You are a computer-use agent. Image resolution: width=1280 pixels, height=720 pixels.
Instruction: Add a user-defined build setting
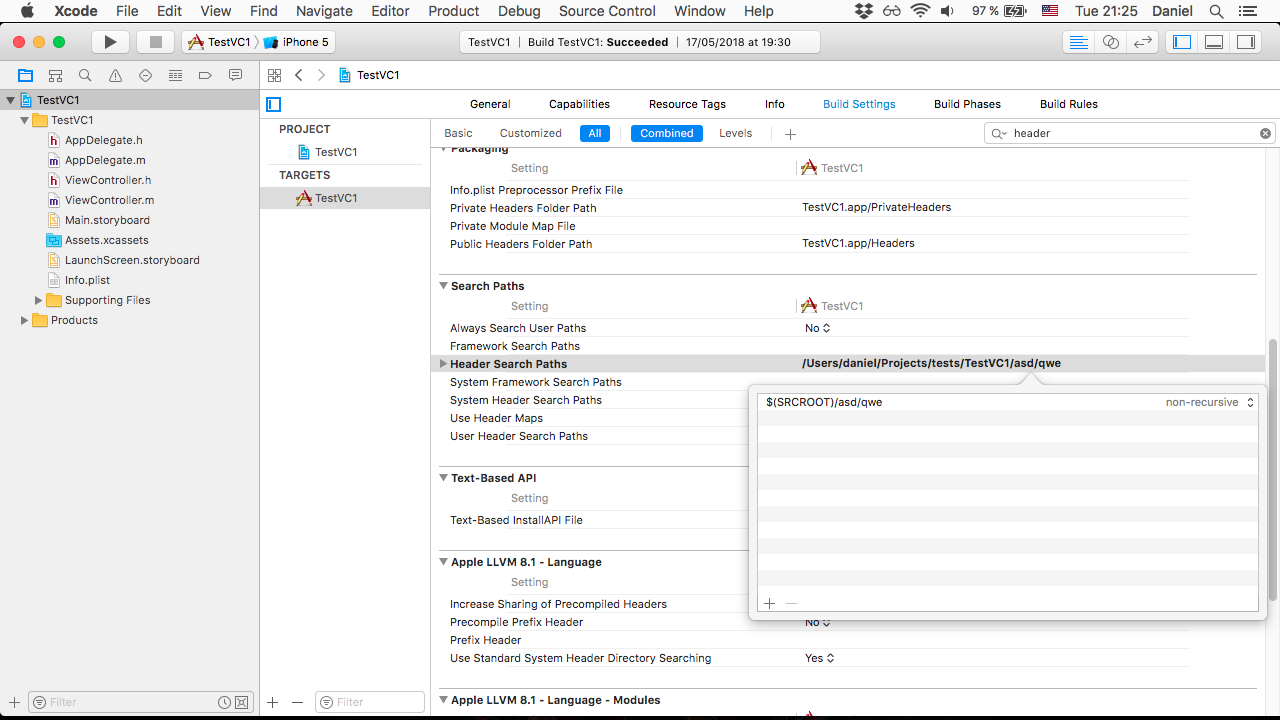coord(790,133)
